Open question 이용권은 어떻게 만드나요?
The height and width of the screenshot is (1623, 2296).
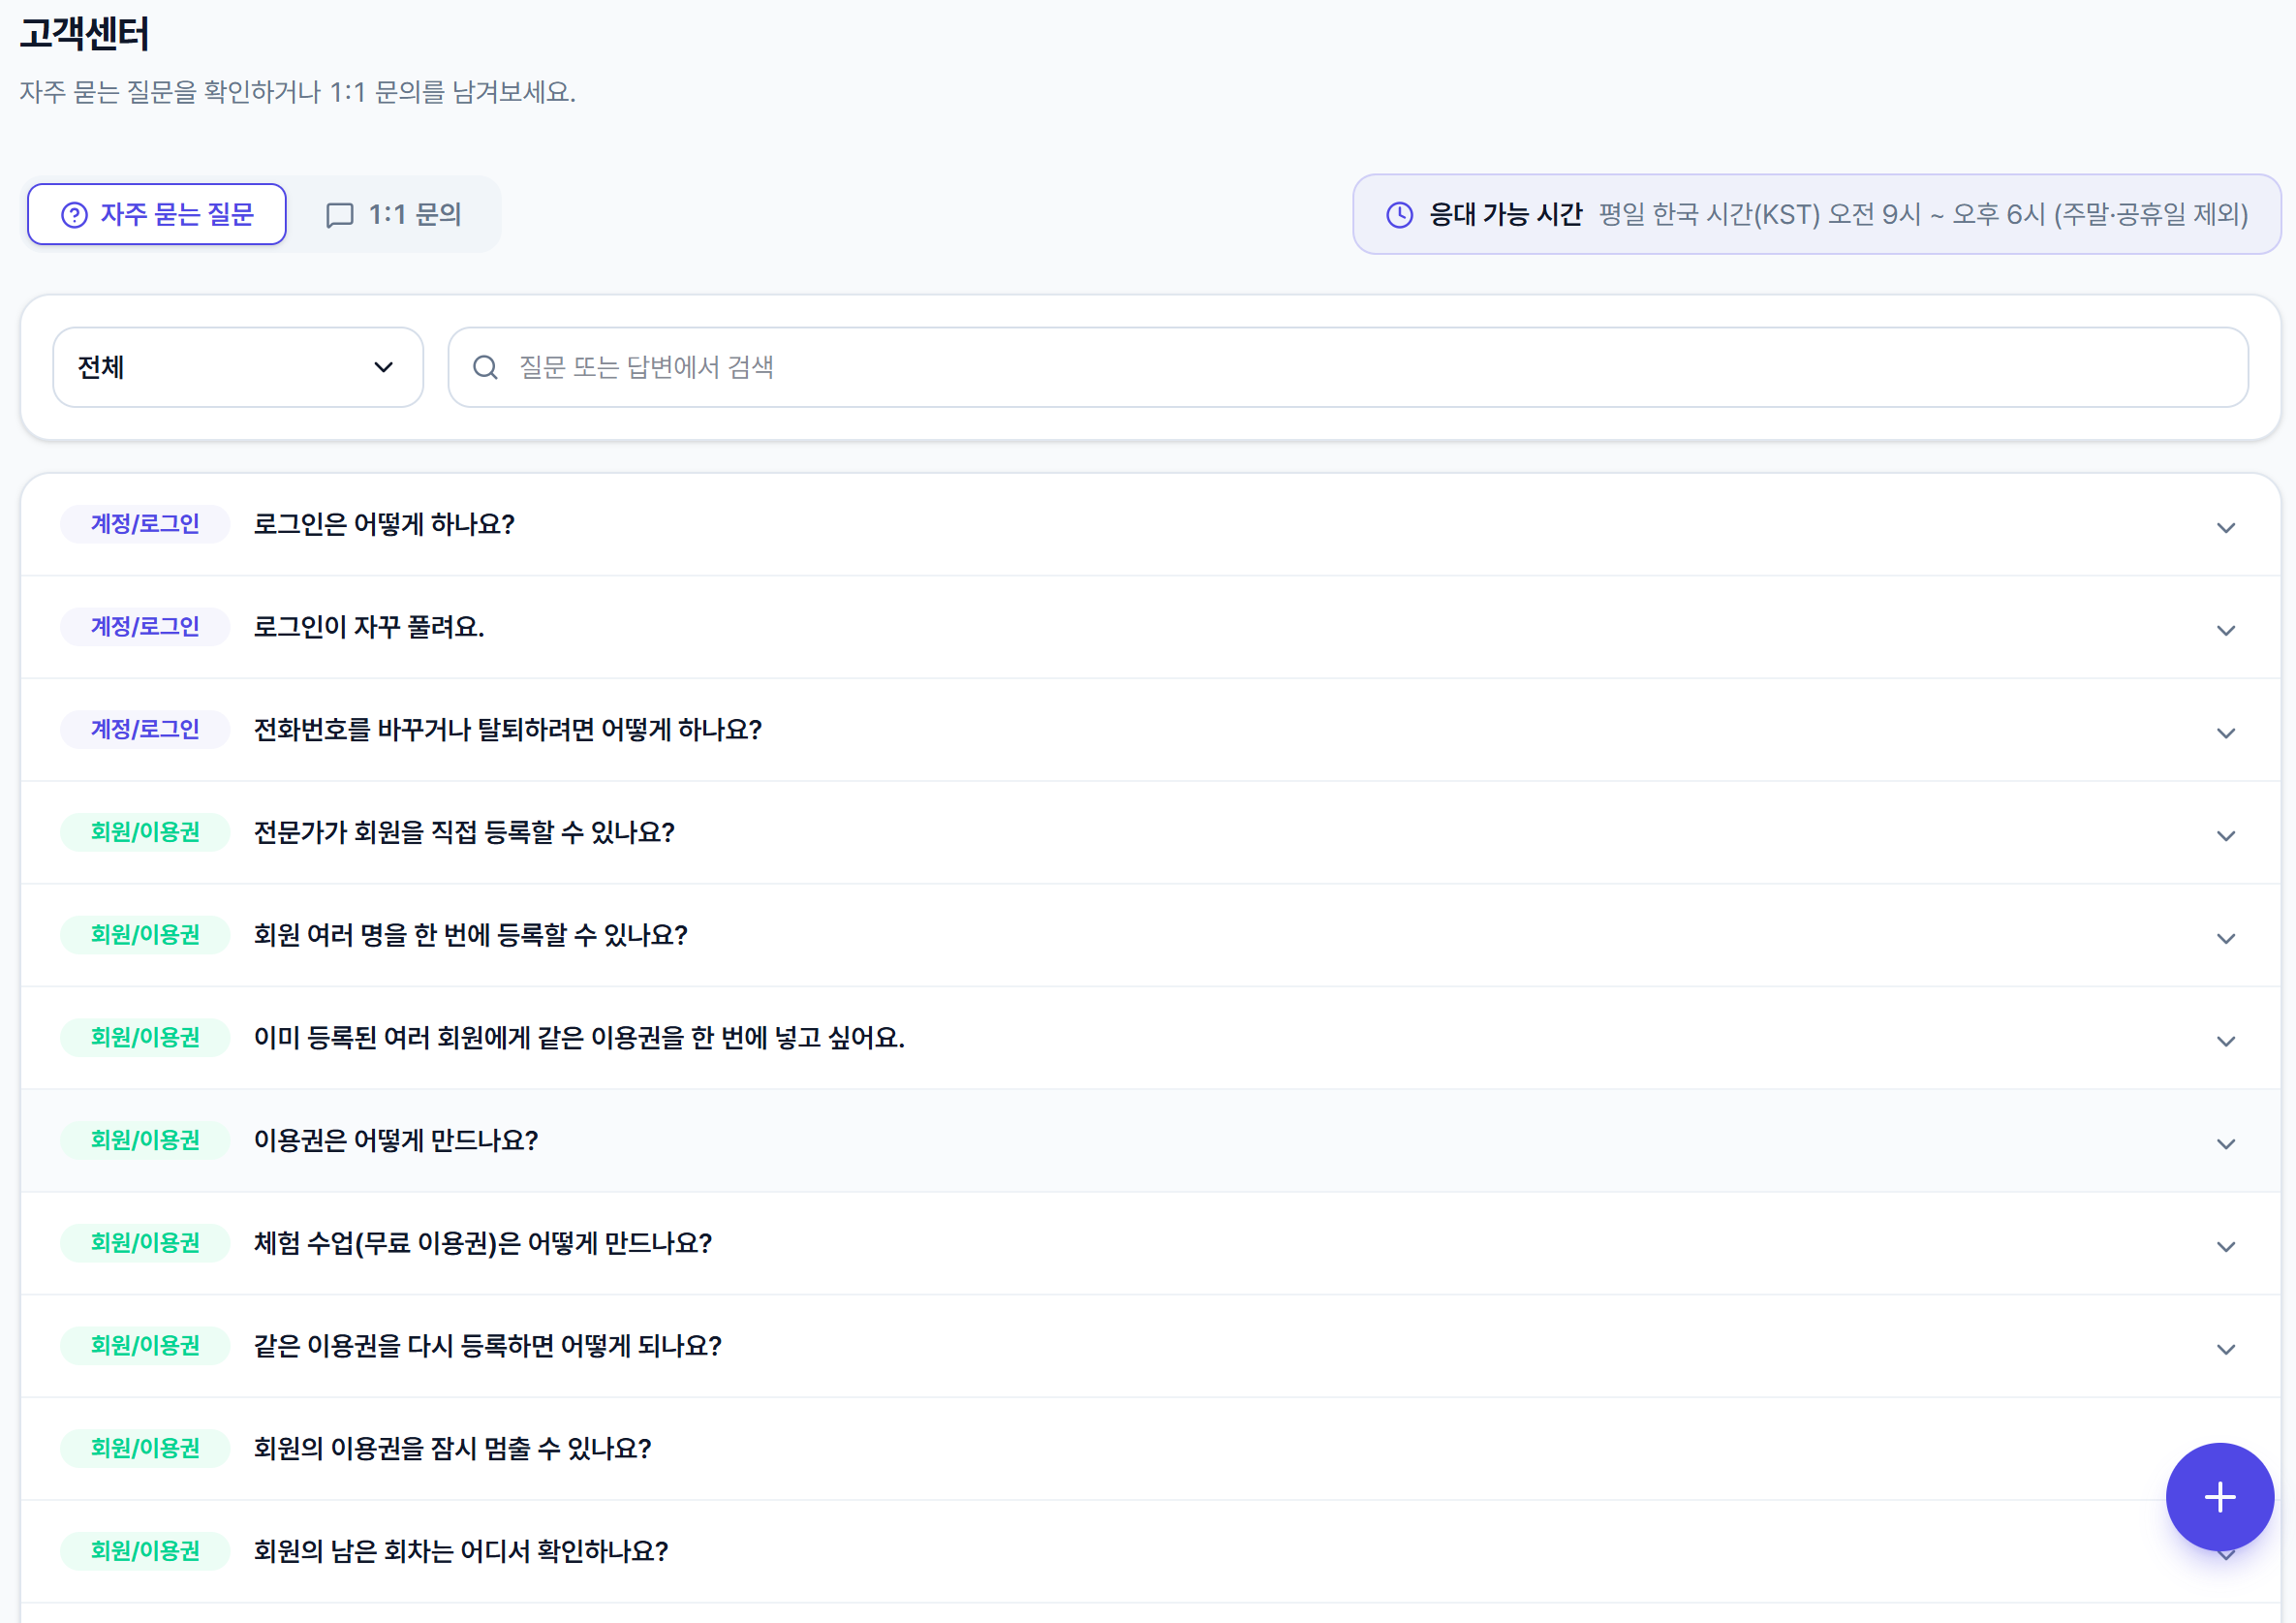(x=1150, y=1140)
